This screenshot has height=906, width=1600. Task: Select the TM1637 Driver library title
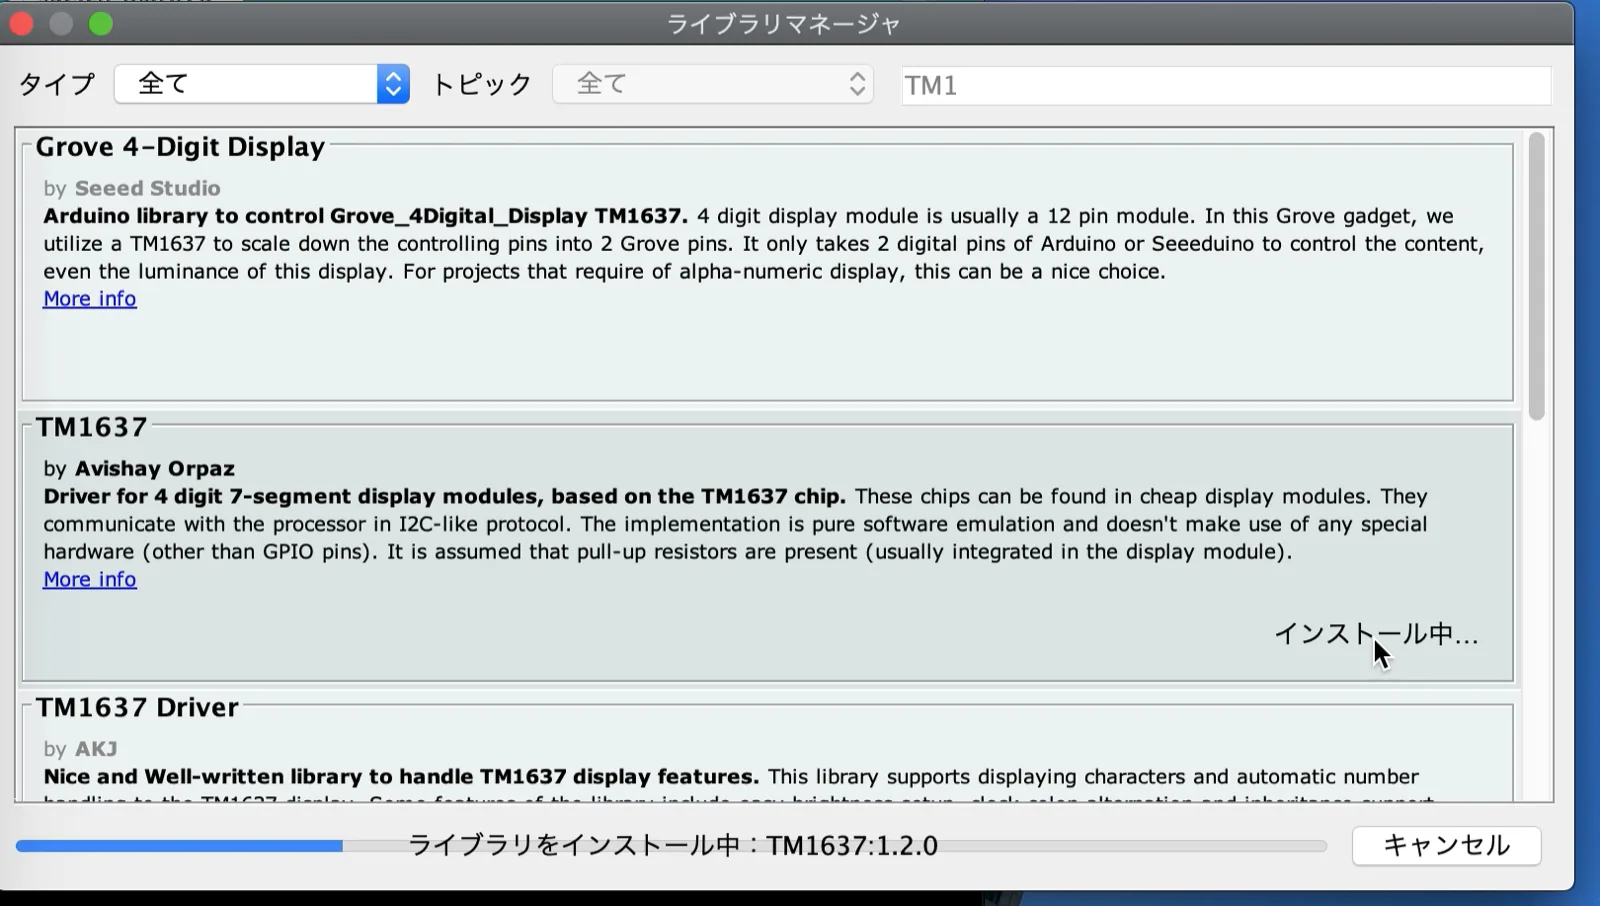137,707
